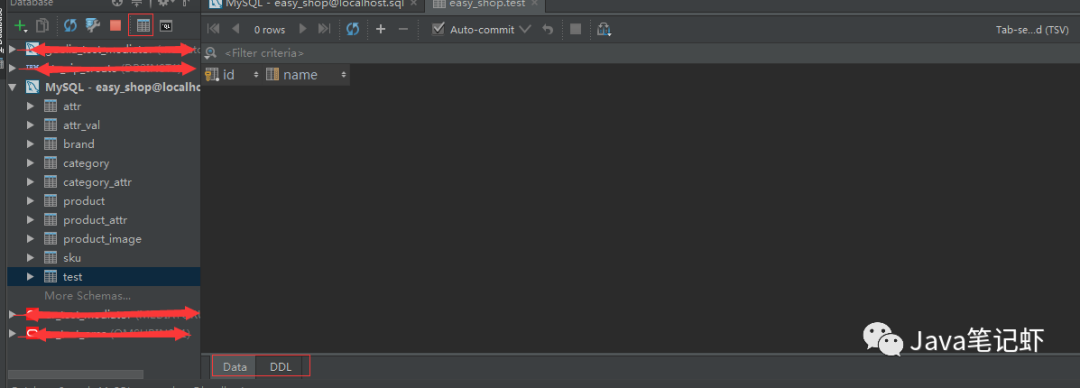
Task: Jump to last page of rows
Action: (x=324, y=29)
